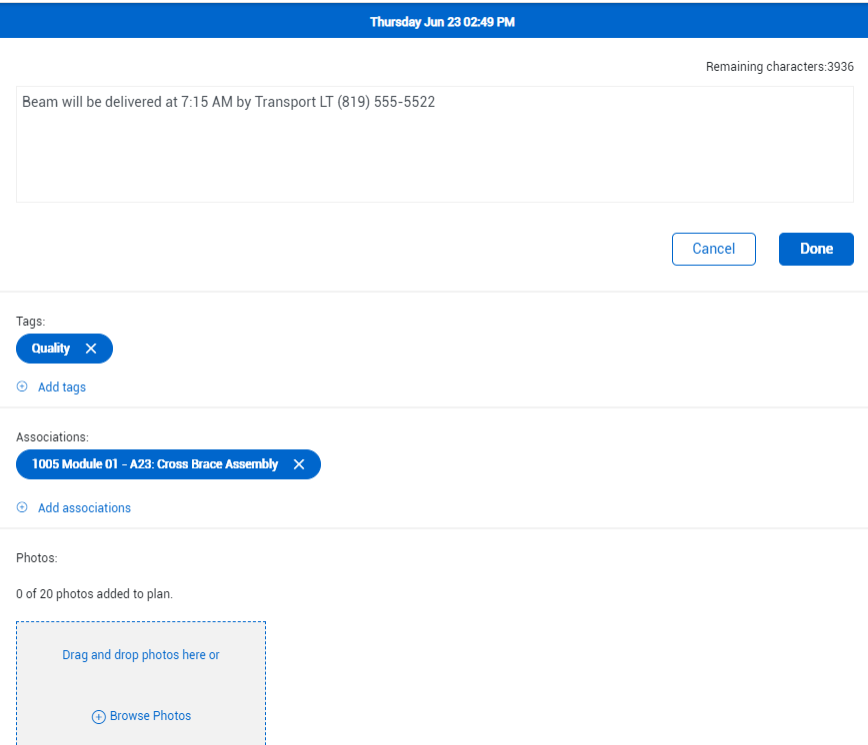Viewport: 868px width, 745px height.
Task: Click the plus icon beside Add associations
Action: pyautogui.click(x=22, y=508)
